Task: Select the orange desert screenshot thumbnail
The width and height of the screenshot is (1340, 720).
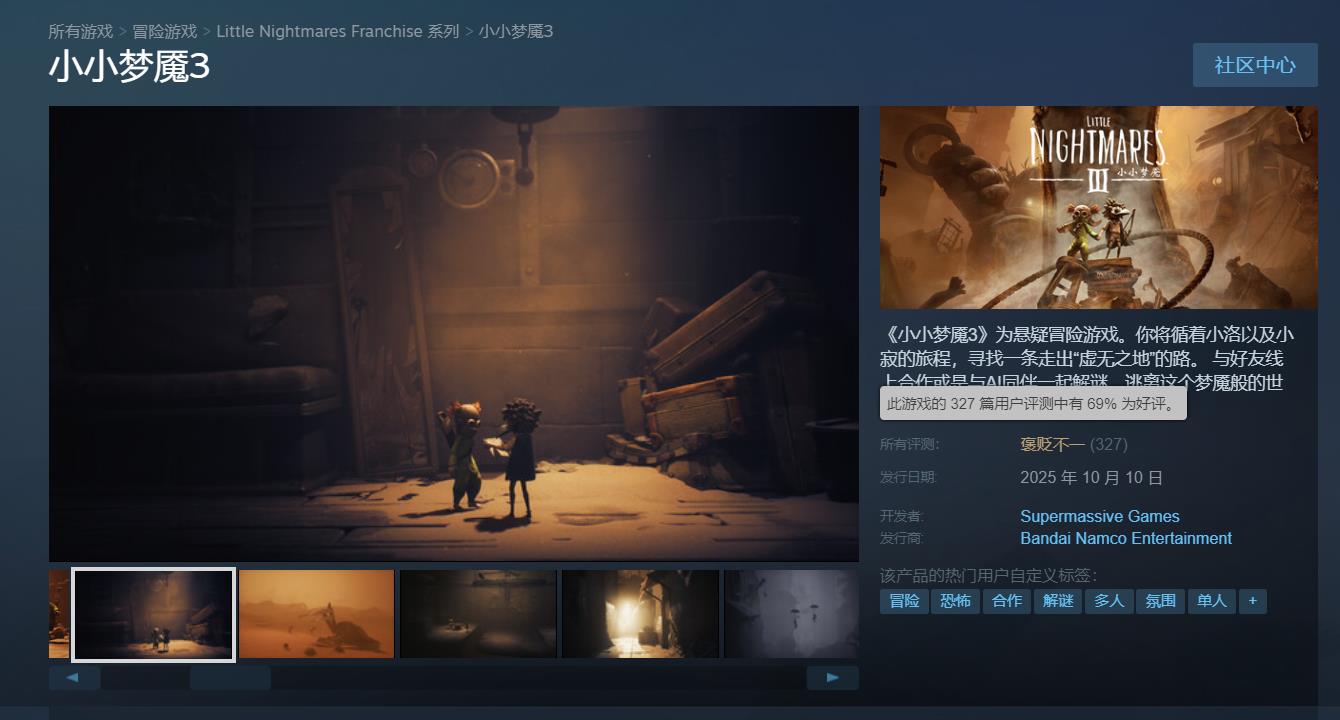Action: pos(316,614)
